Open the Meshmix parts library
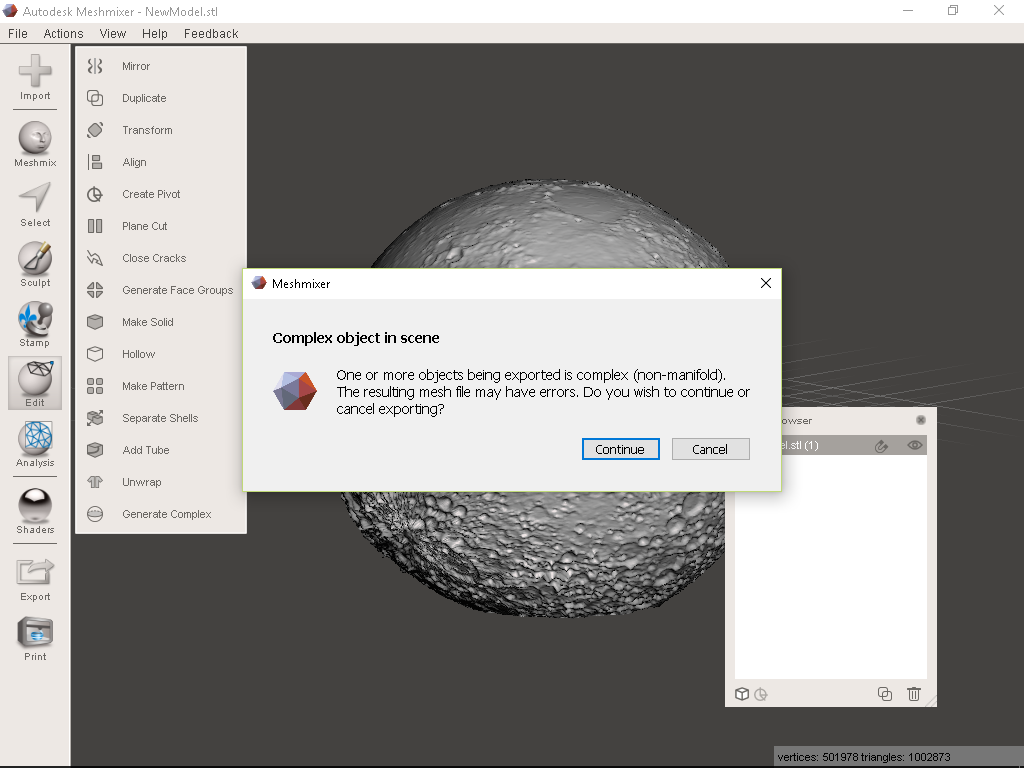This screenshot has width=1024, height=768. [x=34, y=143]
